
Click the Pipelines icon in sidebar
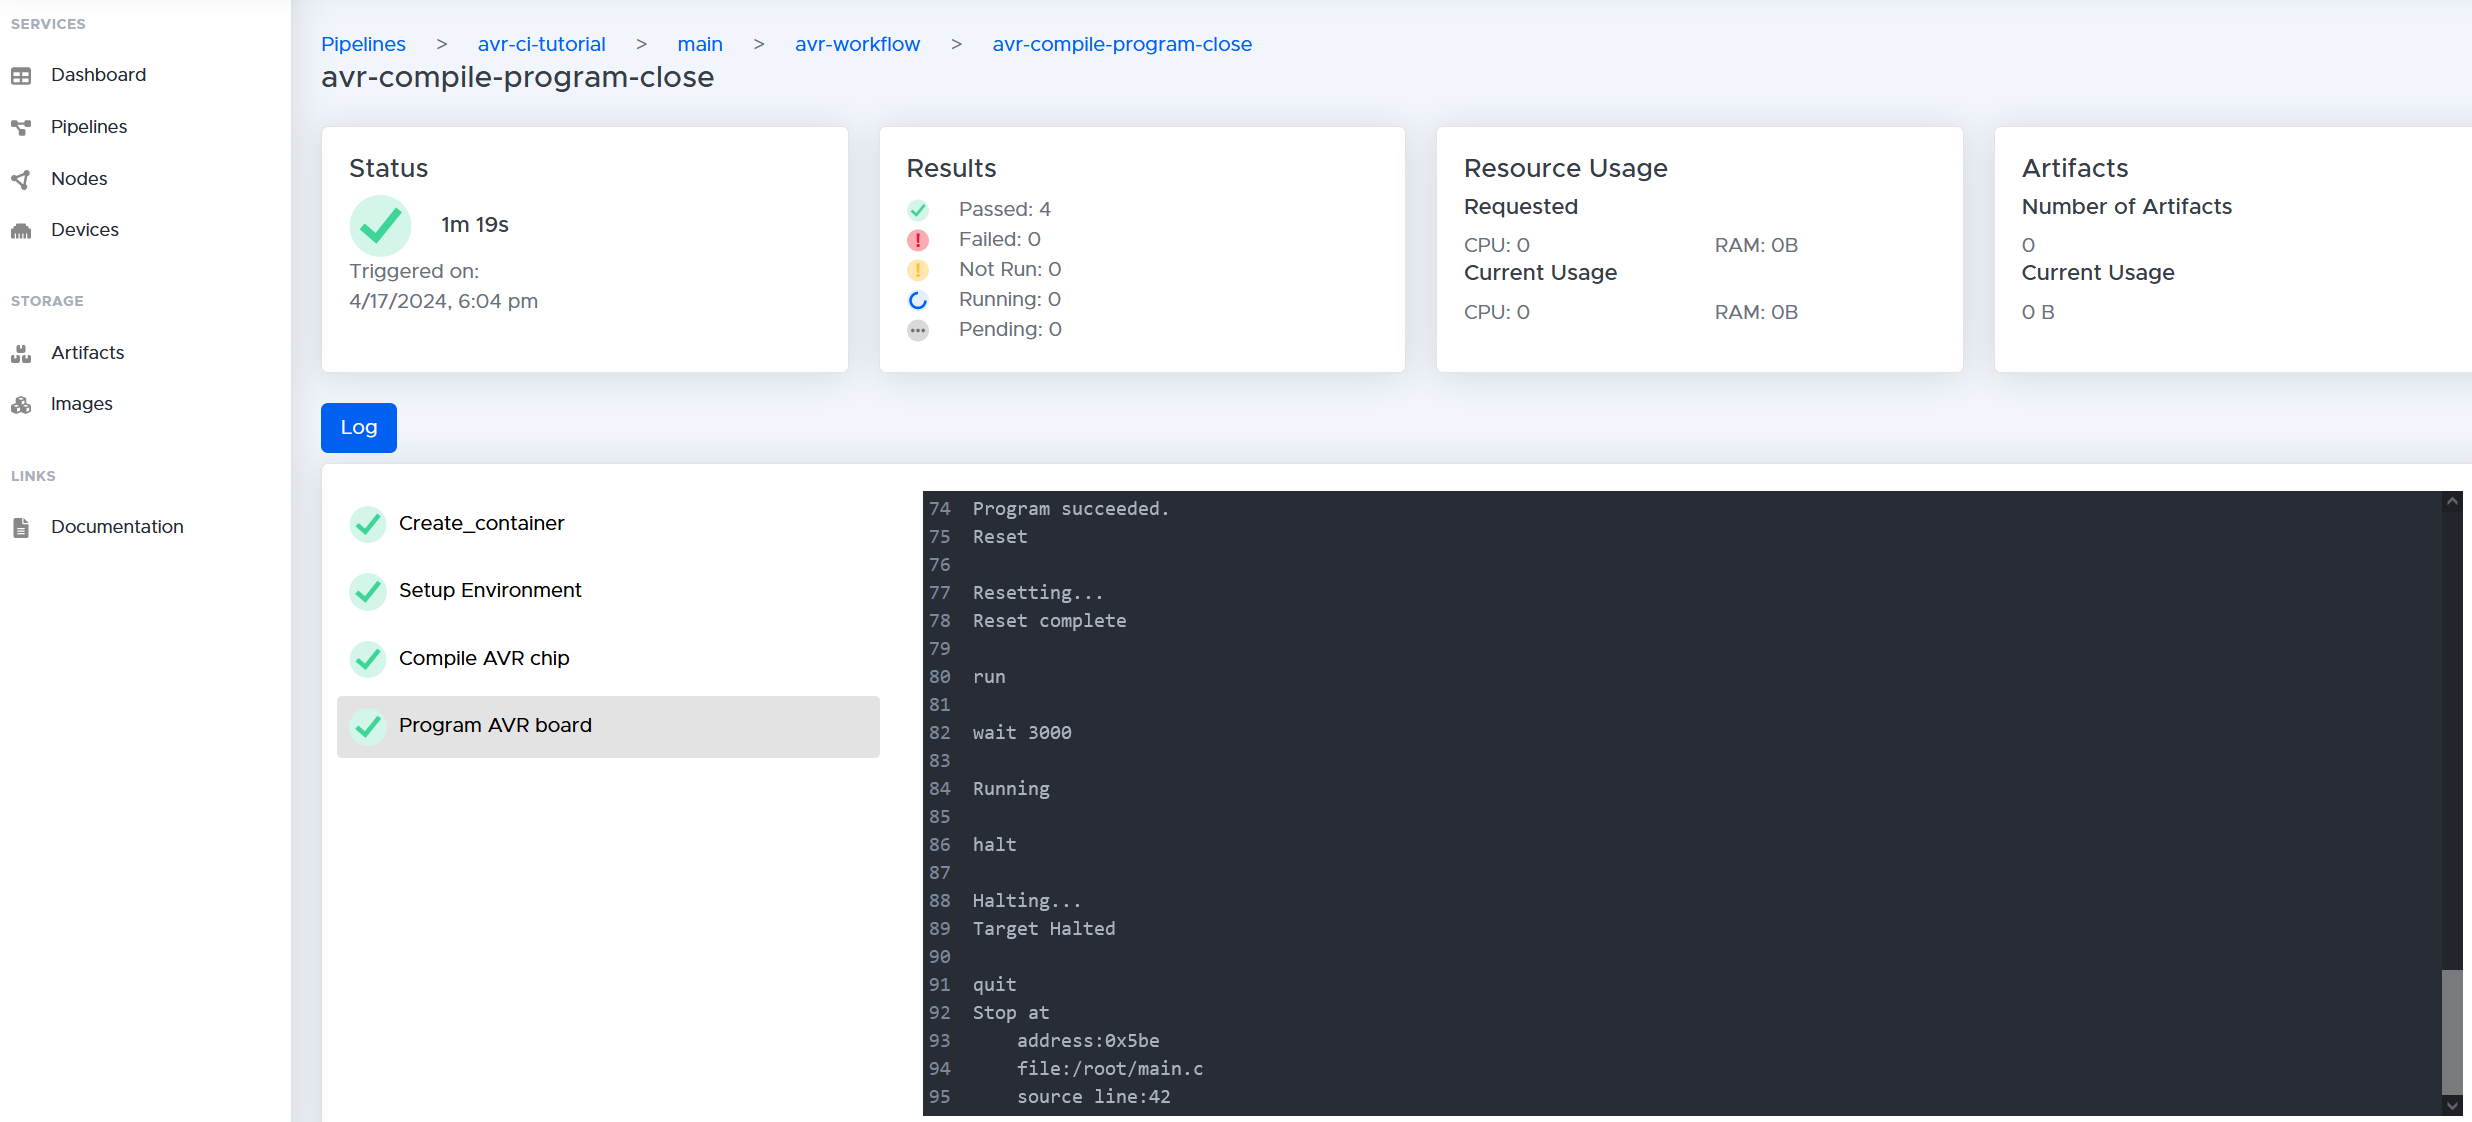point(24,126)
